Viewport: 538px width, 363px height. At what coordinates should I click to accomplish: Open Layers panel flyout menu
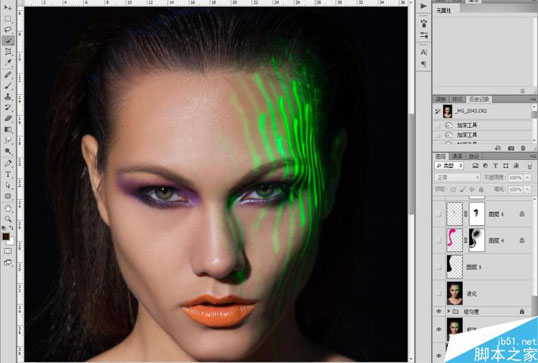point(533,156)
